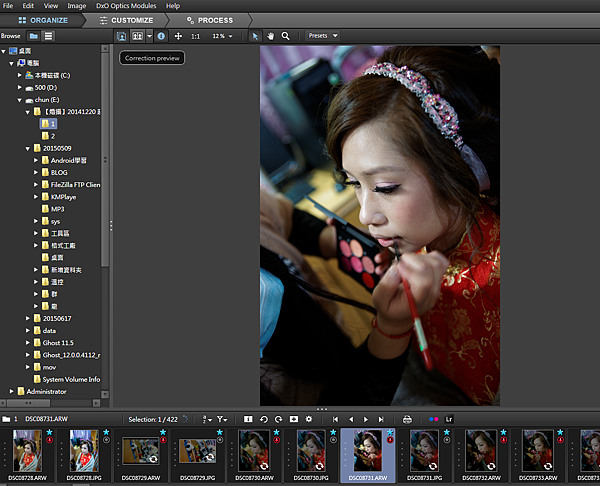
Task: Set zoom to 1:1
Action: click(x=195, y=36)
